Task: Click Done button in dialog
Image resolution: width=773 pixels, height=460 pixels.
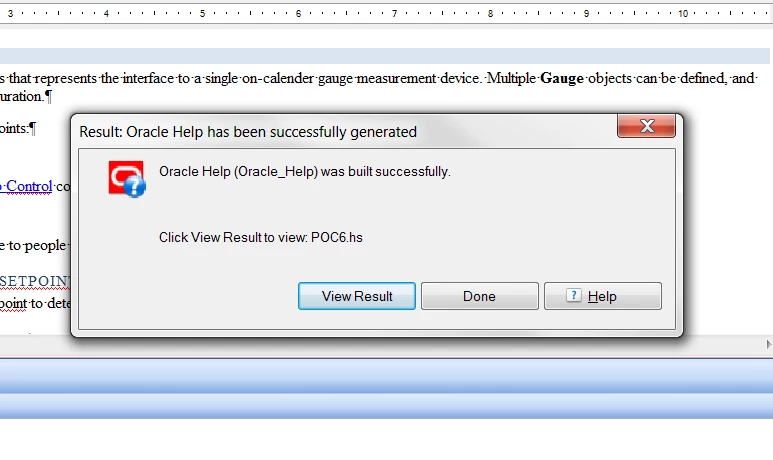Action: coord(480,296)
